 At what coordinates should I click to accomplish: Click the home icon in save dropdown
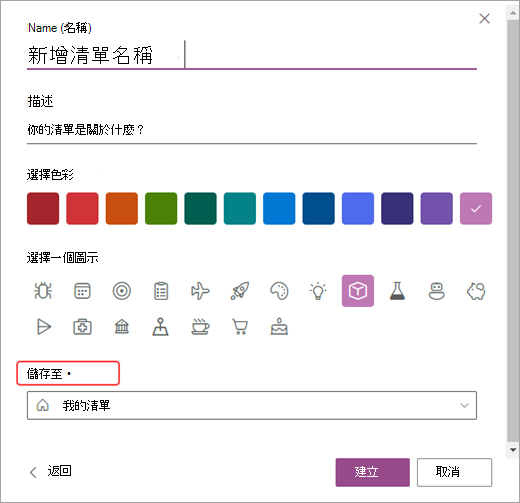[43, 405]
